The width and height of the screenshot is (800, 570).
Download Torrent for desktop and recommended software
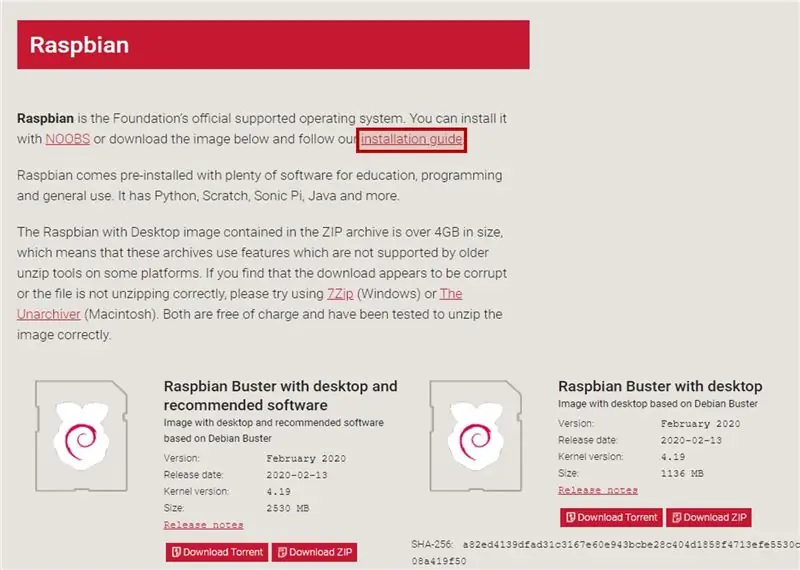(217, 552)
